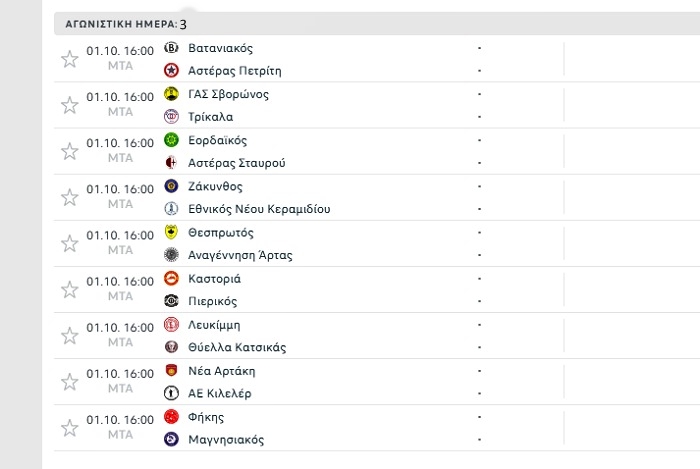
Task: Click the Φήκης red logo
Action: 171,416
